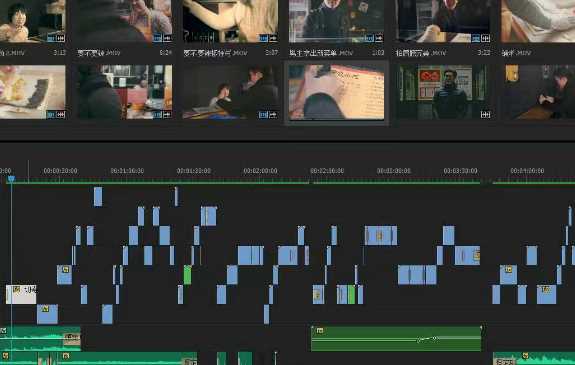575x365 pixels.
Task: Select topmost-track blue clip before 00:01:00:00
Action: 98,197
